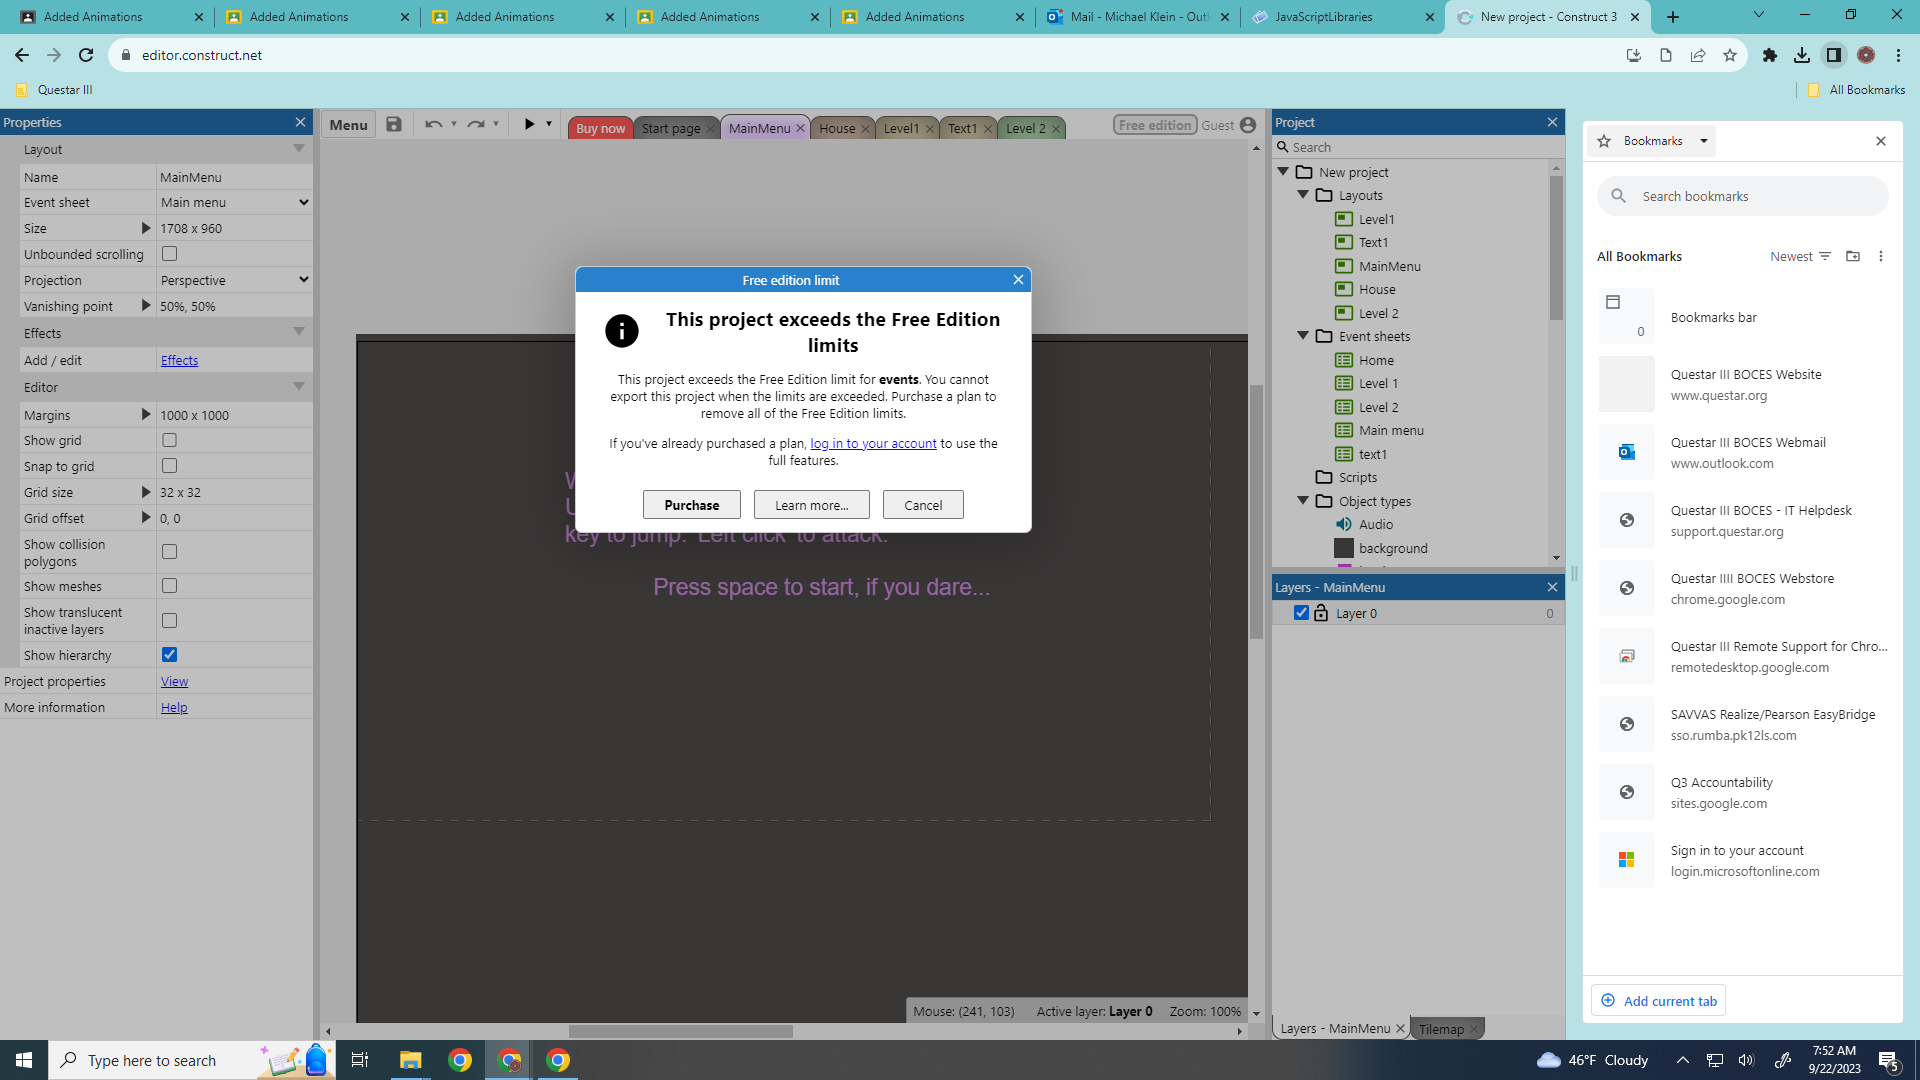The image size is (1920, 1080).
Task: Expand the Size property arrow
Action: tap(146, 228)
